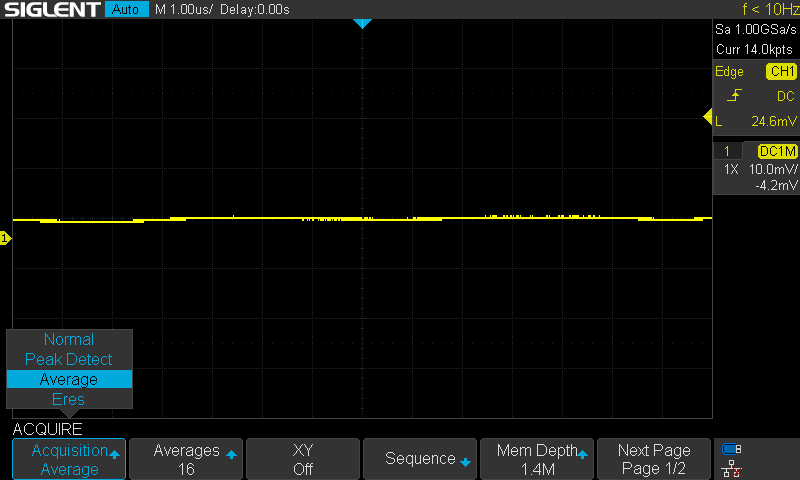The width and height of the screenshot is (800, 480).
Task: Select Eres acquisition mode
Action: (69, 400)
